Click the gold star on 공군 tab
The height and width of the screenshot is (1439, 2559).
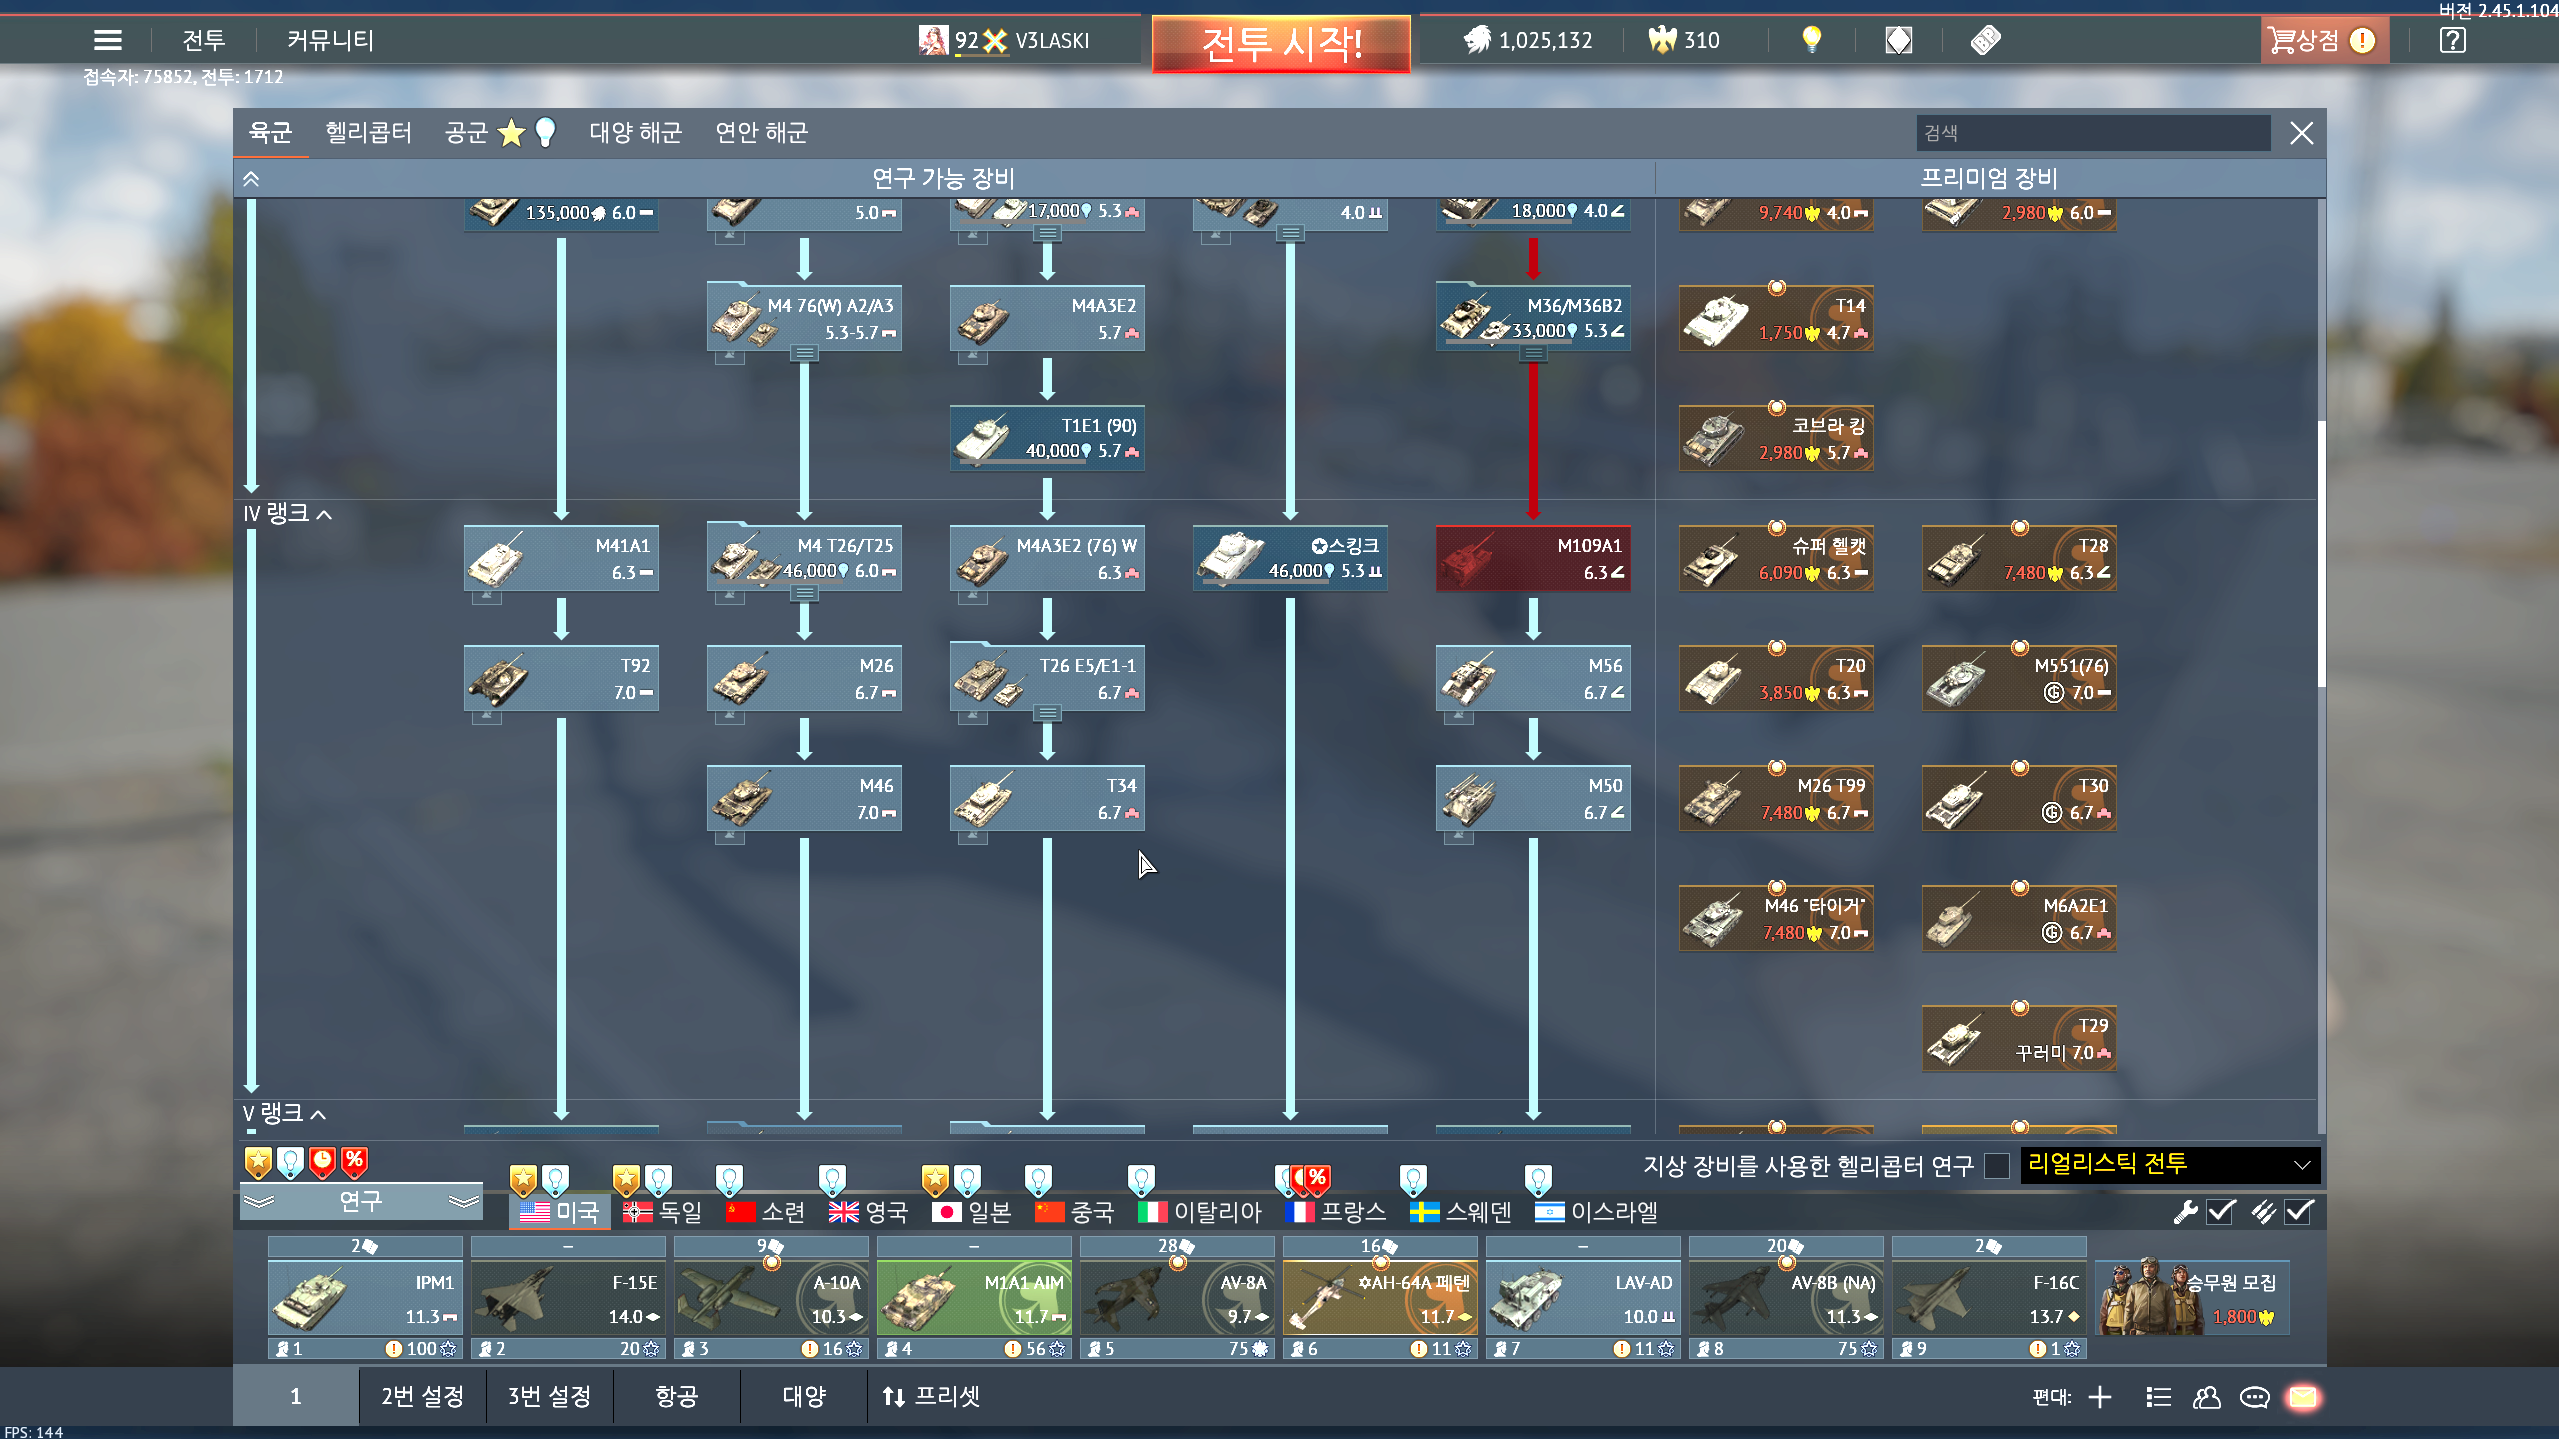click(x=511, y=132)
